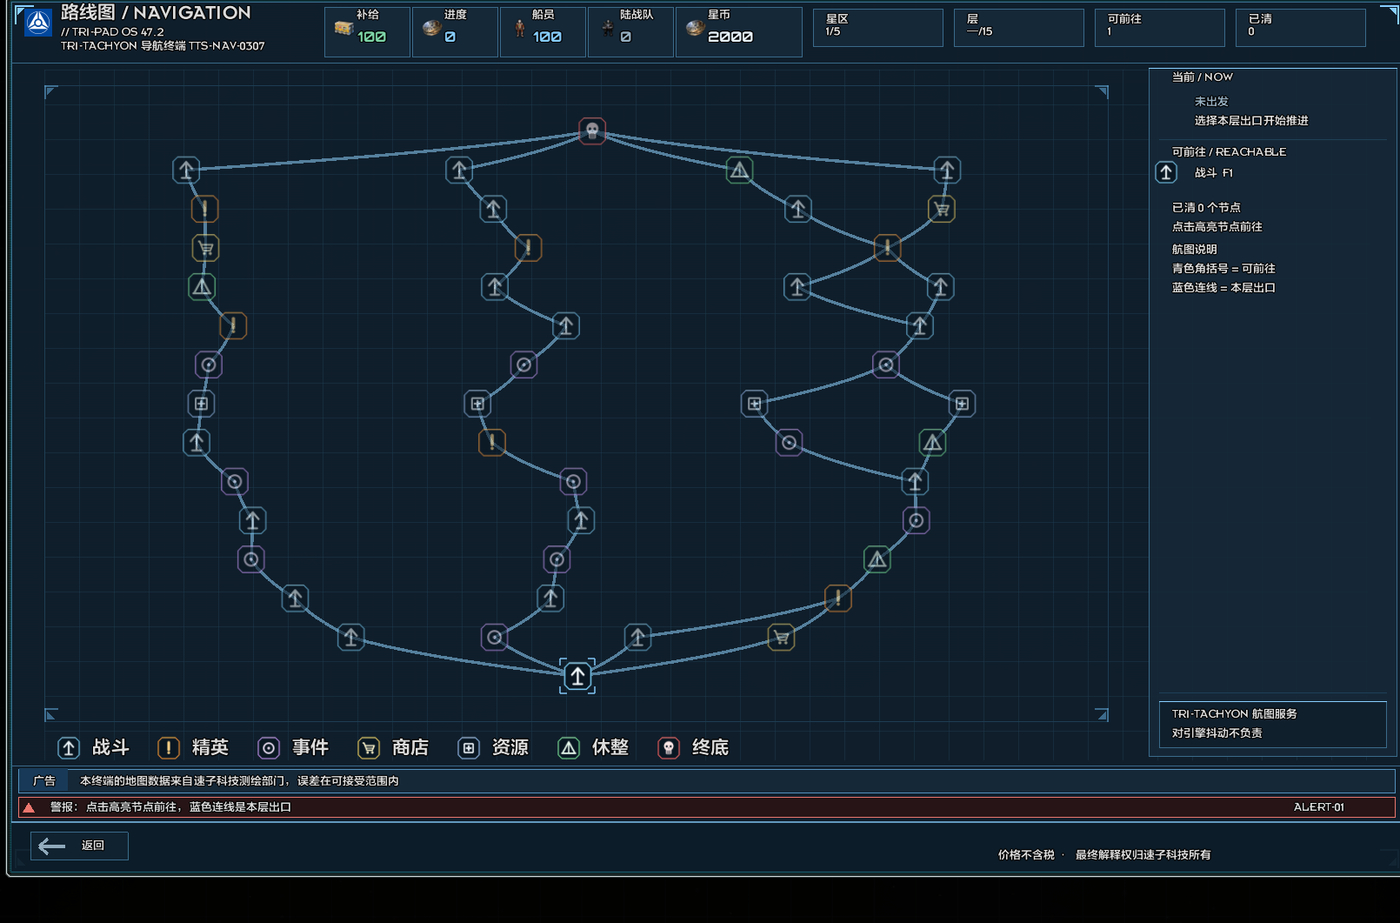Click the shop cart legend icon
This screenshot has height=923, width=1400.
coord(368,747)
